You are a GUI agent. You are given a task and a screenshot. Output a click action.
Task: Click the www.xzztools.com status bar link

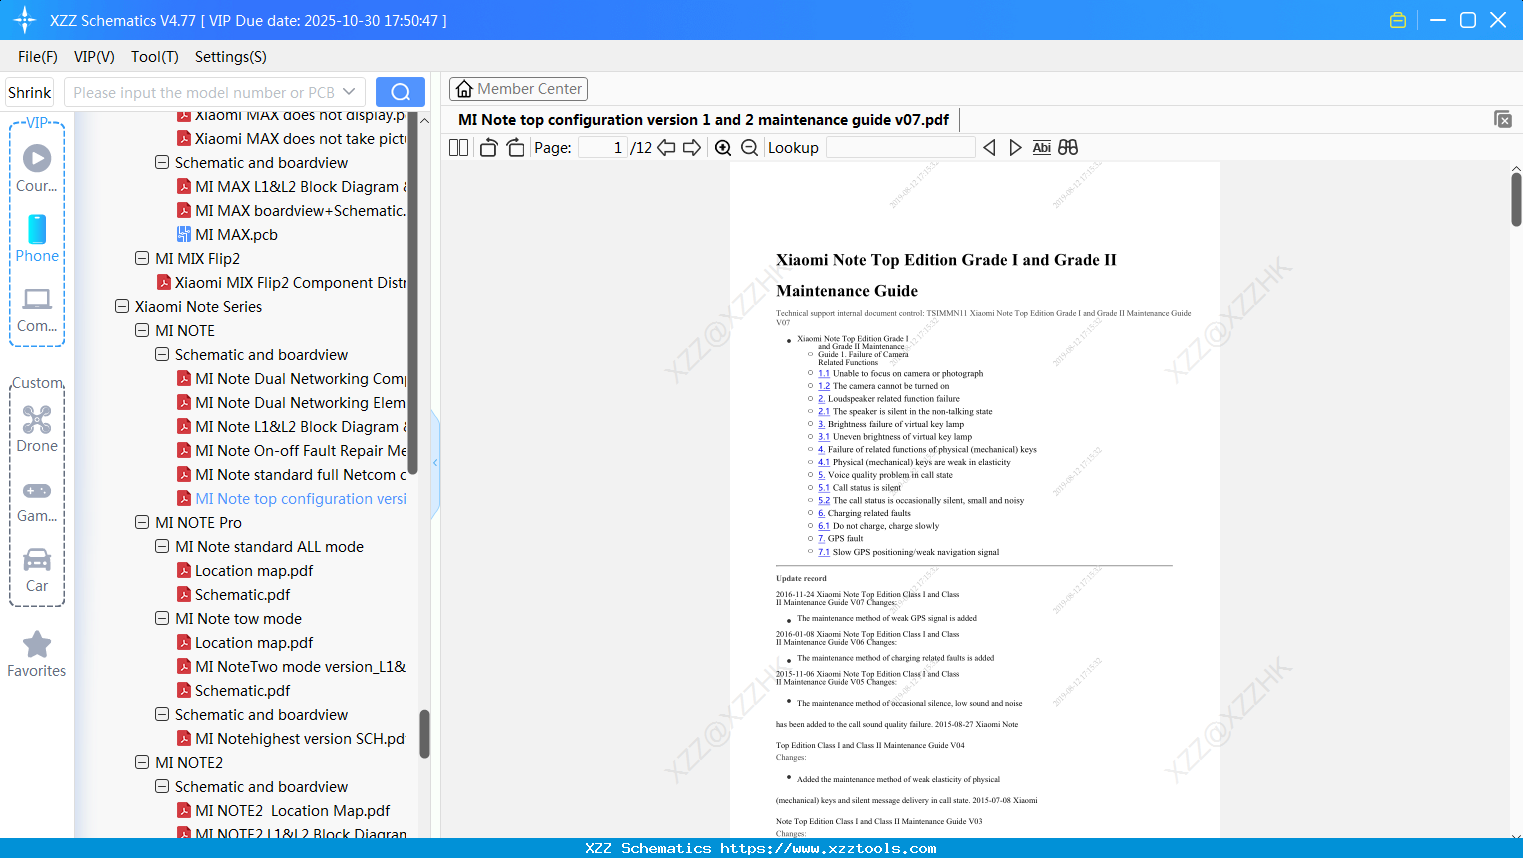(828, 848)
